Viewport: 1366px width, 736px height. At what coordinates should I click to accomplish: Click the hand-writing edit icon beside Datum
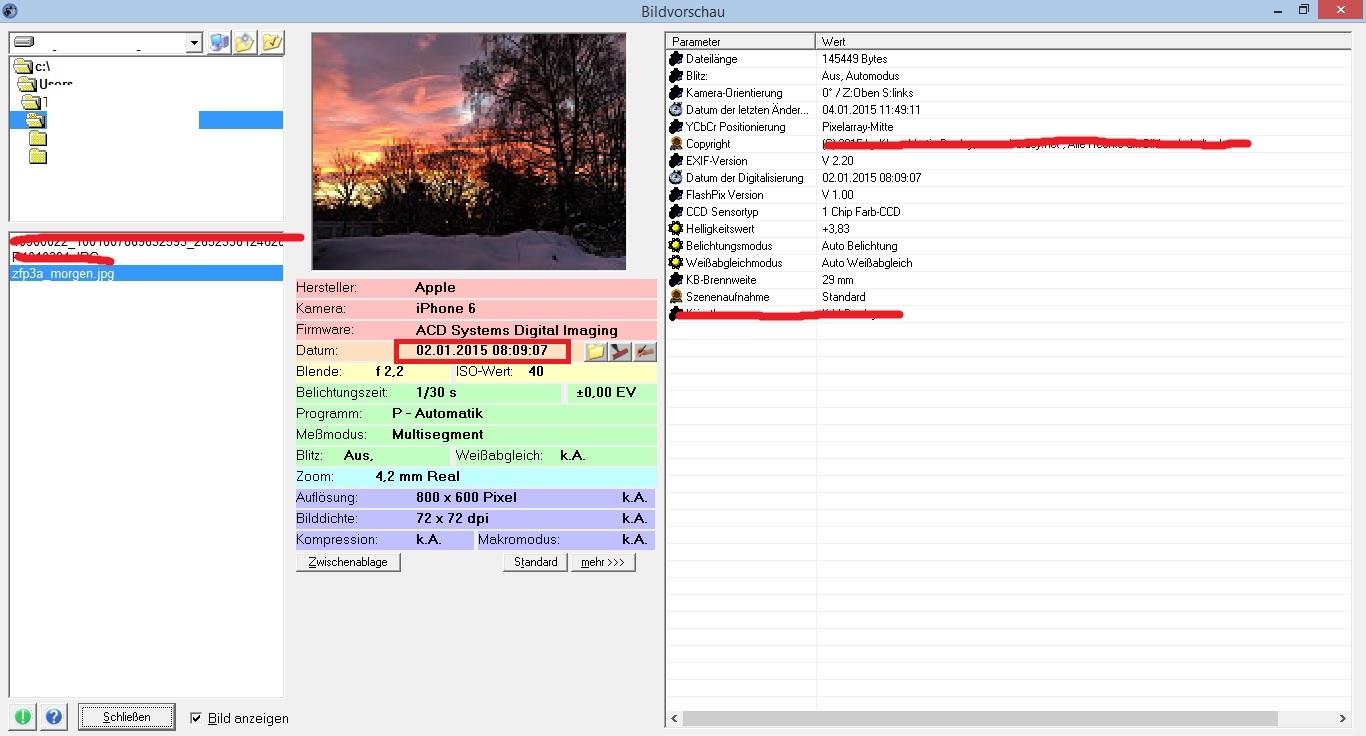click(645, 351)
